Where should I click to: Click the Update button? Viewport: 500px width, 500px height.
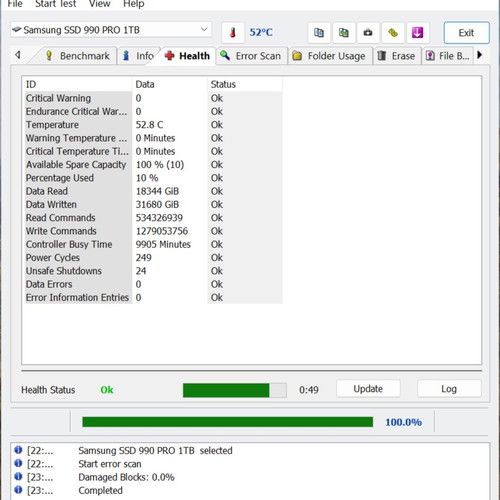tap(368, 389)
